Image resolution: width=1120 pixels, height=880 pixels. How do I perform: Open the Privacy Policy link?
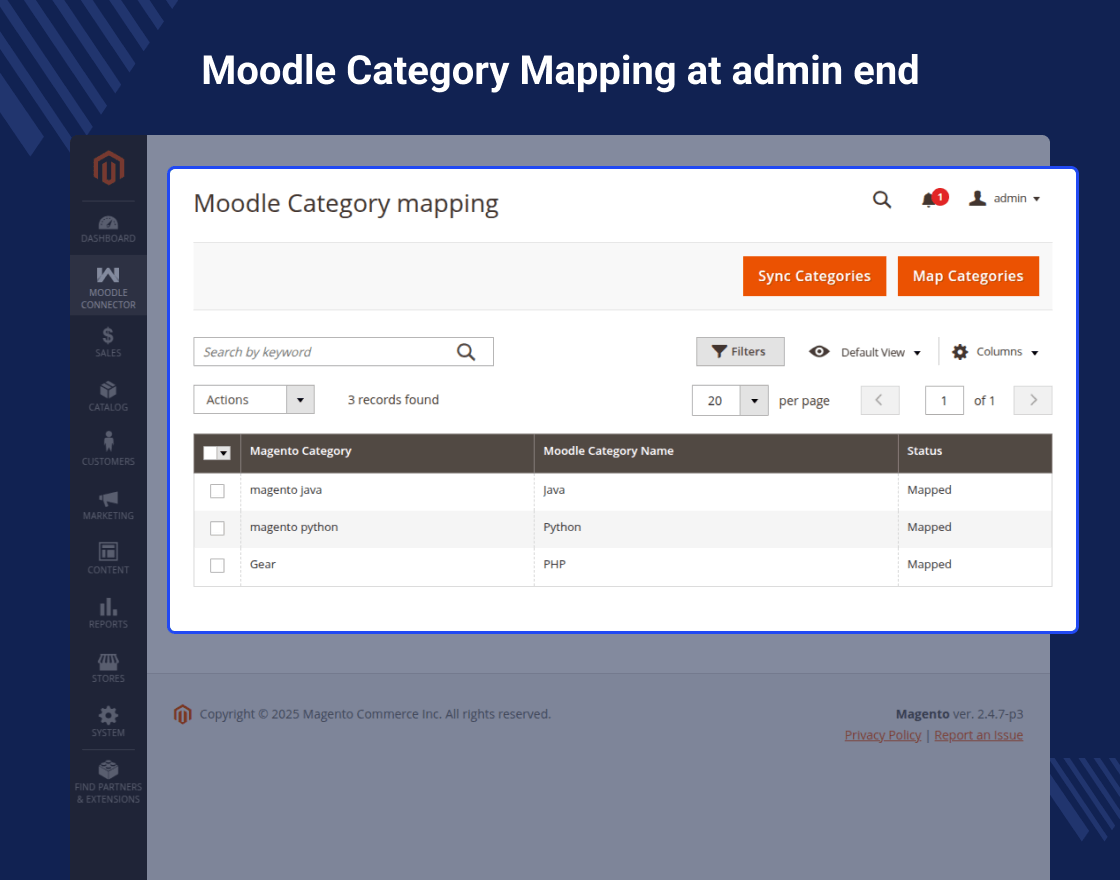click(882, 735)
